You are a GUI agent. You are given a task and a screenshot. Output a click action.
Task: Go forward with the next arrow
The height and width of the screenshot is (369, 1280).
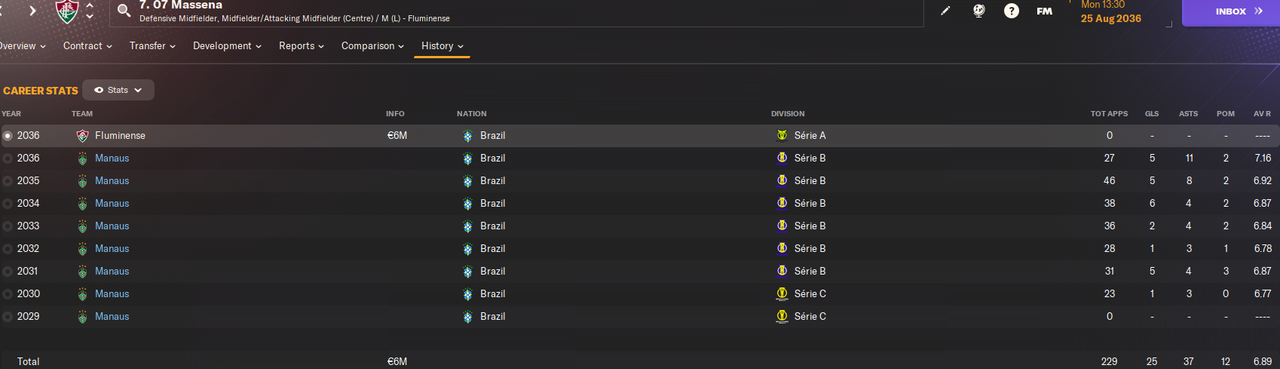[x=32, y=11]
